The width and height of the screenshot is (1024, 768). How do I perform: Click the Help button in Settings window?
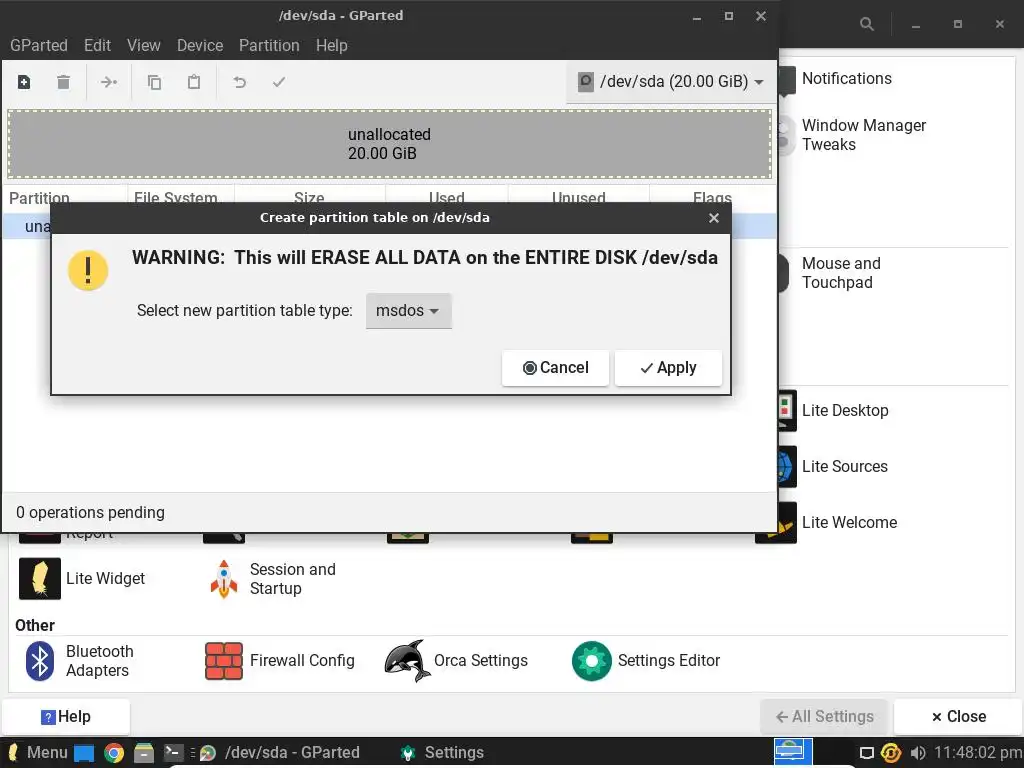66,716
